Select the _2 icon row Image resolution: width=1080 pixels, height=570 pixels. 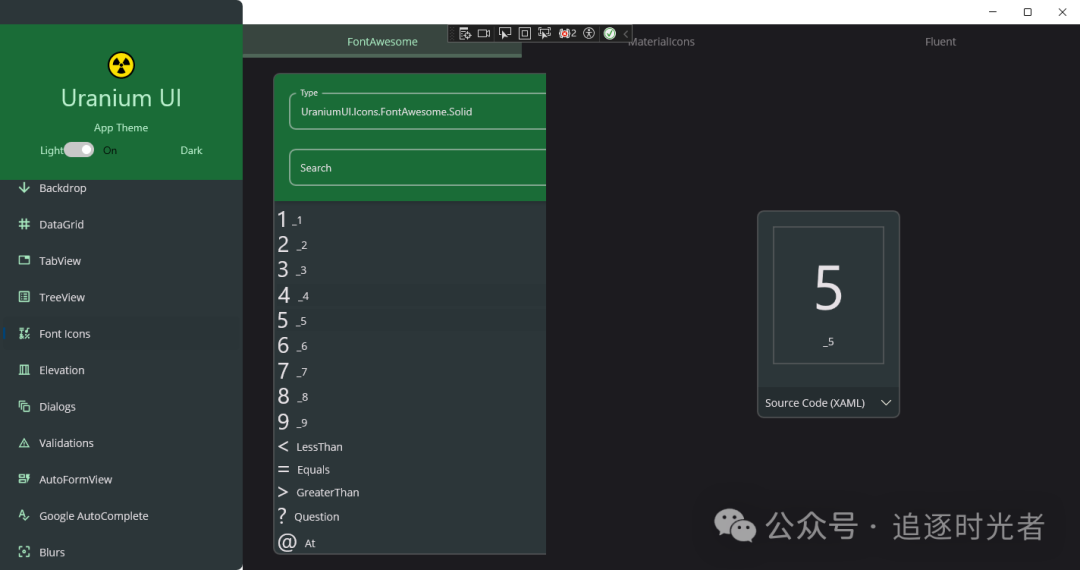411,245
